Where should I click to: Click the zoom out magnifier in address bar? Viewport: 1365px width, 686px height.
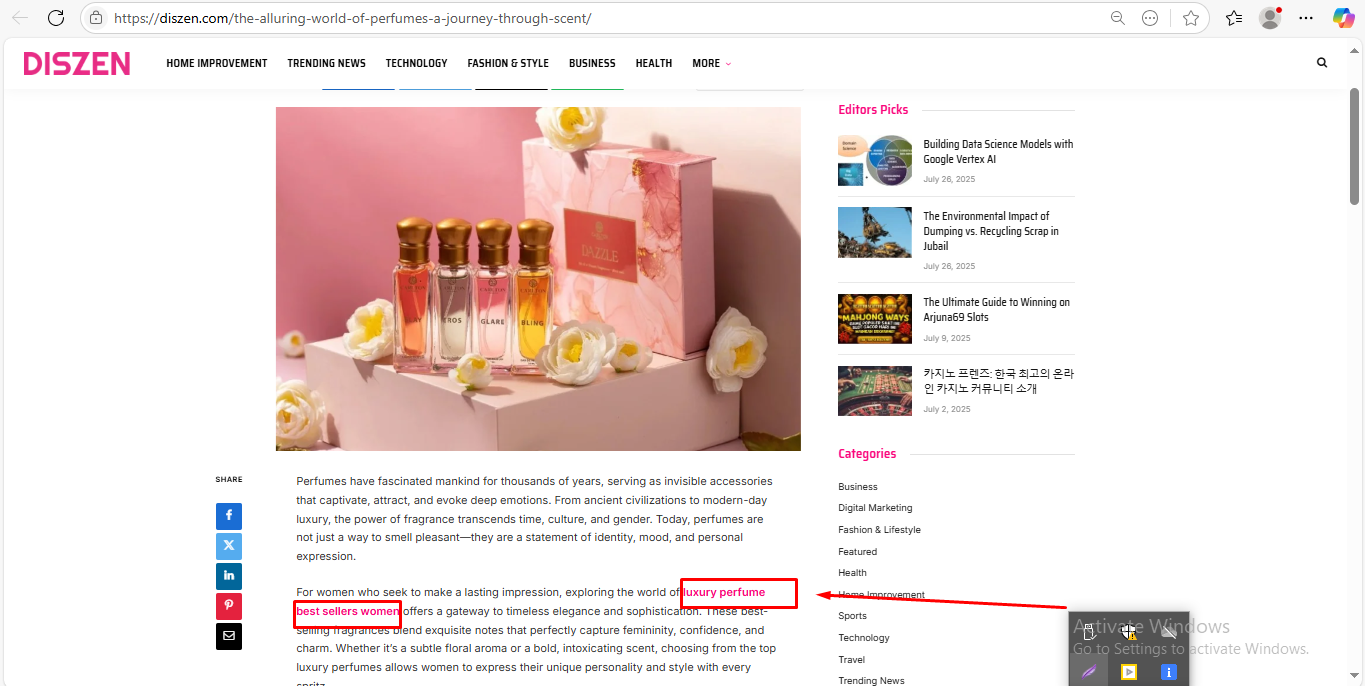(x=1118, y=18)
